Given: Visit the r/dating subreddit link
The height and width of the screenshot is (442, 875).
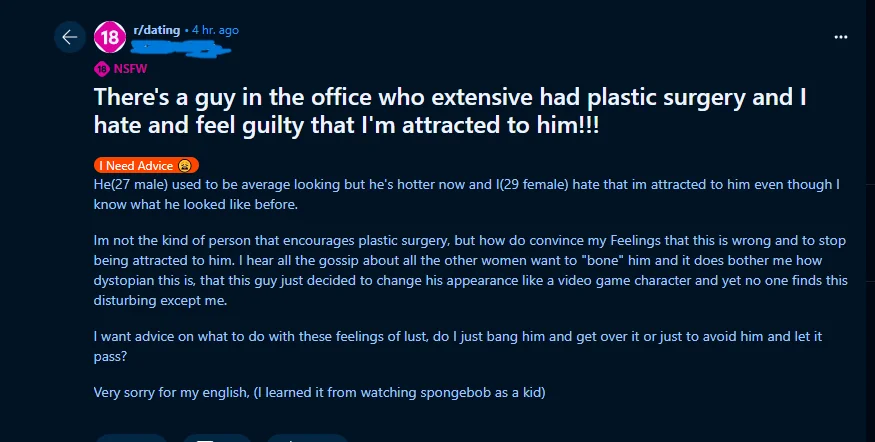Looking at the screenshot, I should pos(157,30).
